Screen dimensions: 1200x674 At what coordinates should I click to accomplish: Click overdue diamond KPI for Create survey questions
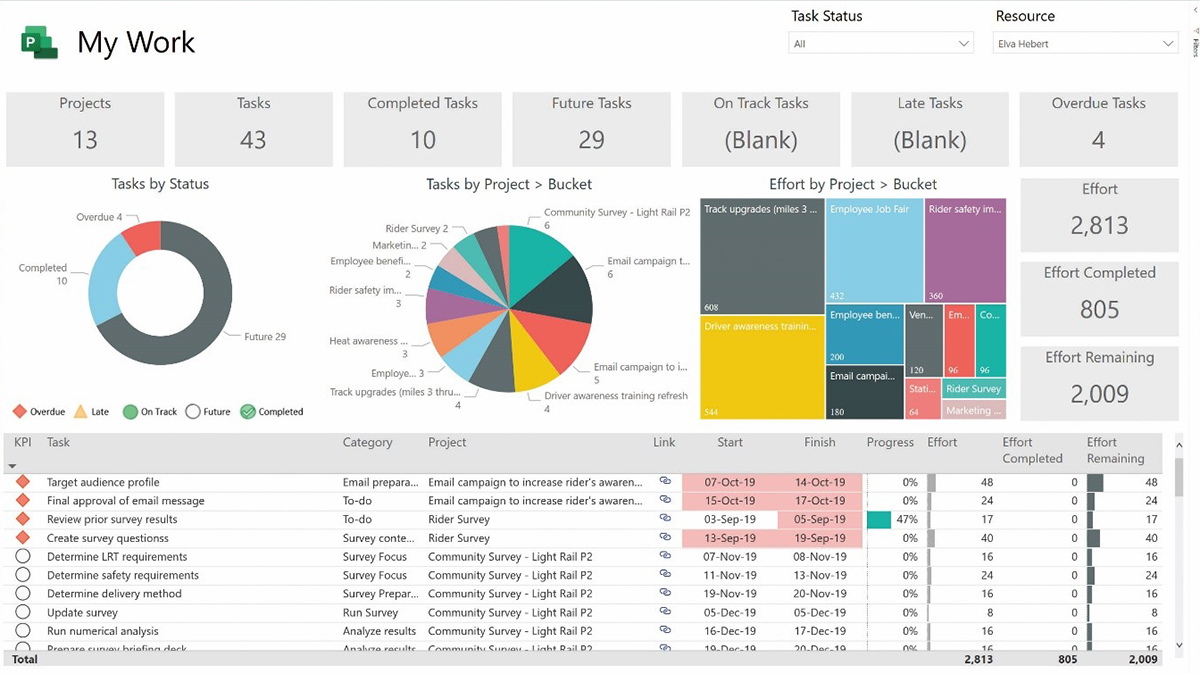(x=23, y=538)
